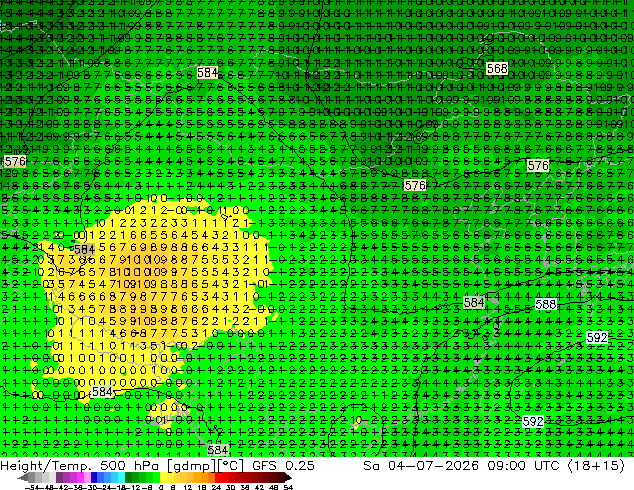The image size is (634, 490).
Task: Click the 576 label touching the left map edge
Action: coord(15,162)
